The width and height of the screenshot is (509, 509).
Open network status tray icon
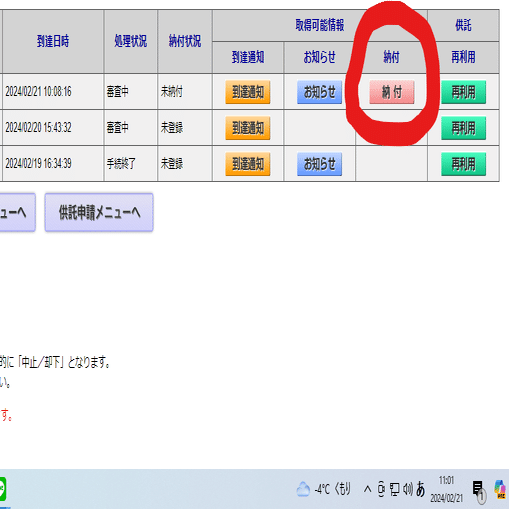click(395, 489)
